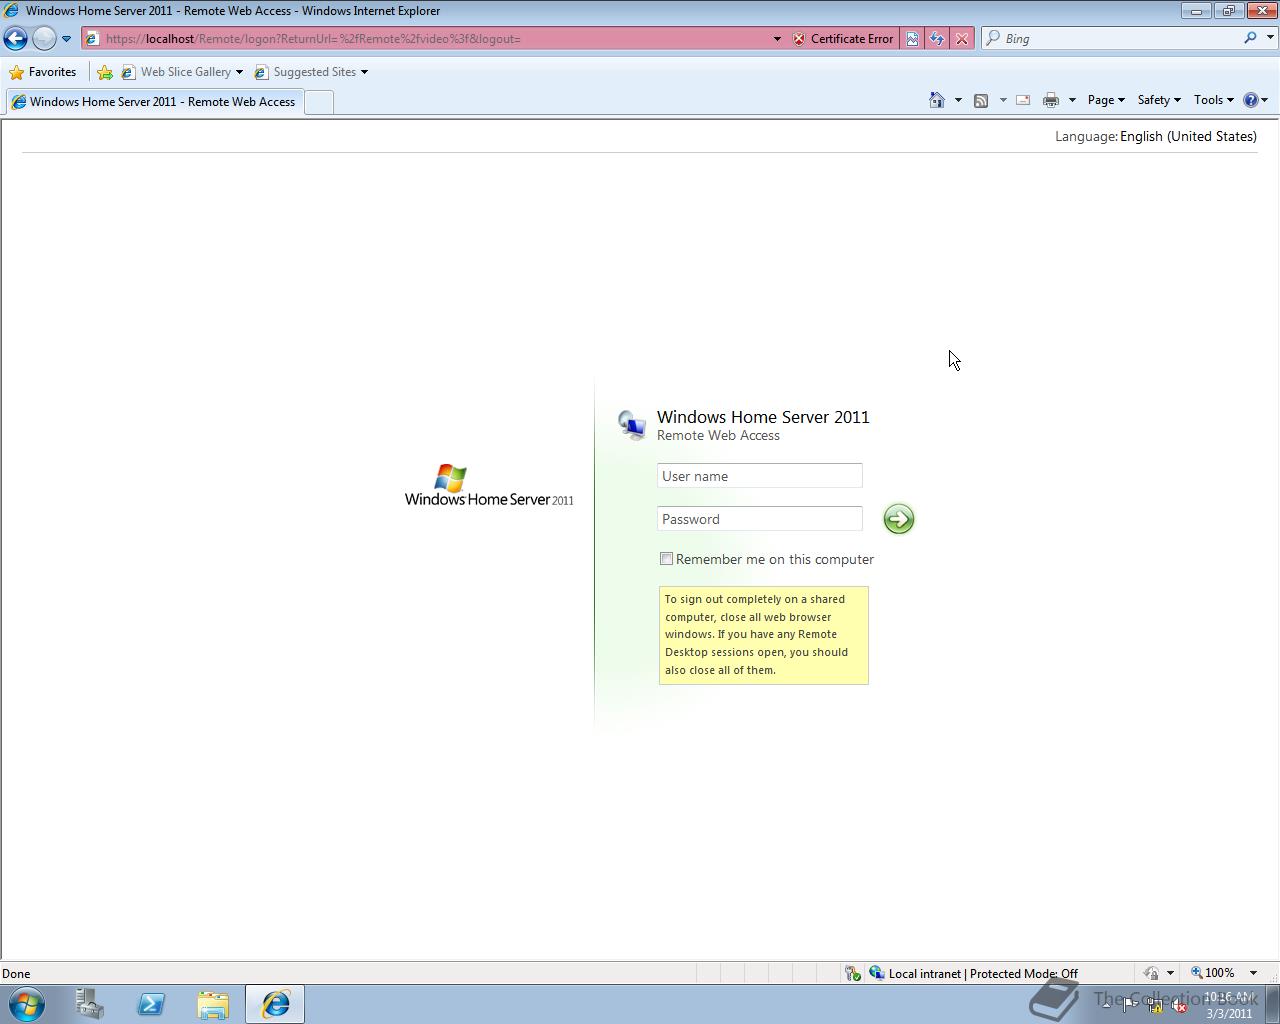This screenshot has height=1024, width=1280.
Task: Click the Internet Explorer taskbar button
Action: tap(275, 1004)
